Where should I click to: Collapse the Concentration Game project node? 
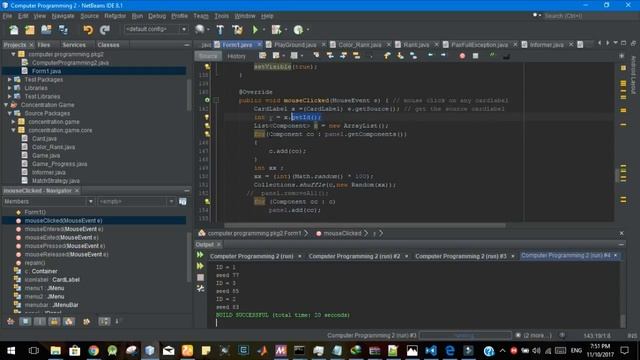pyautogui.click(x=6, y=105)
